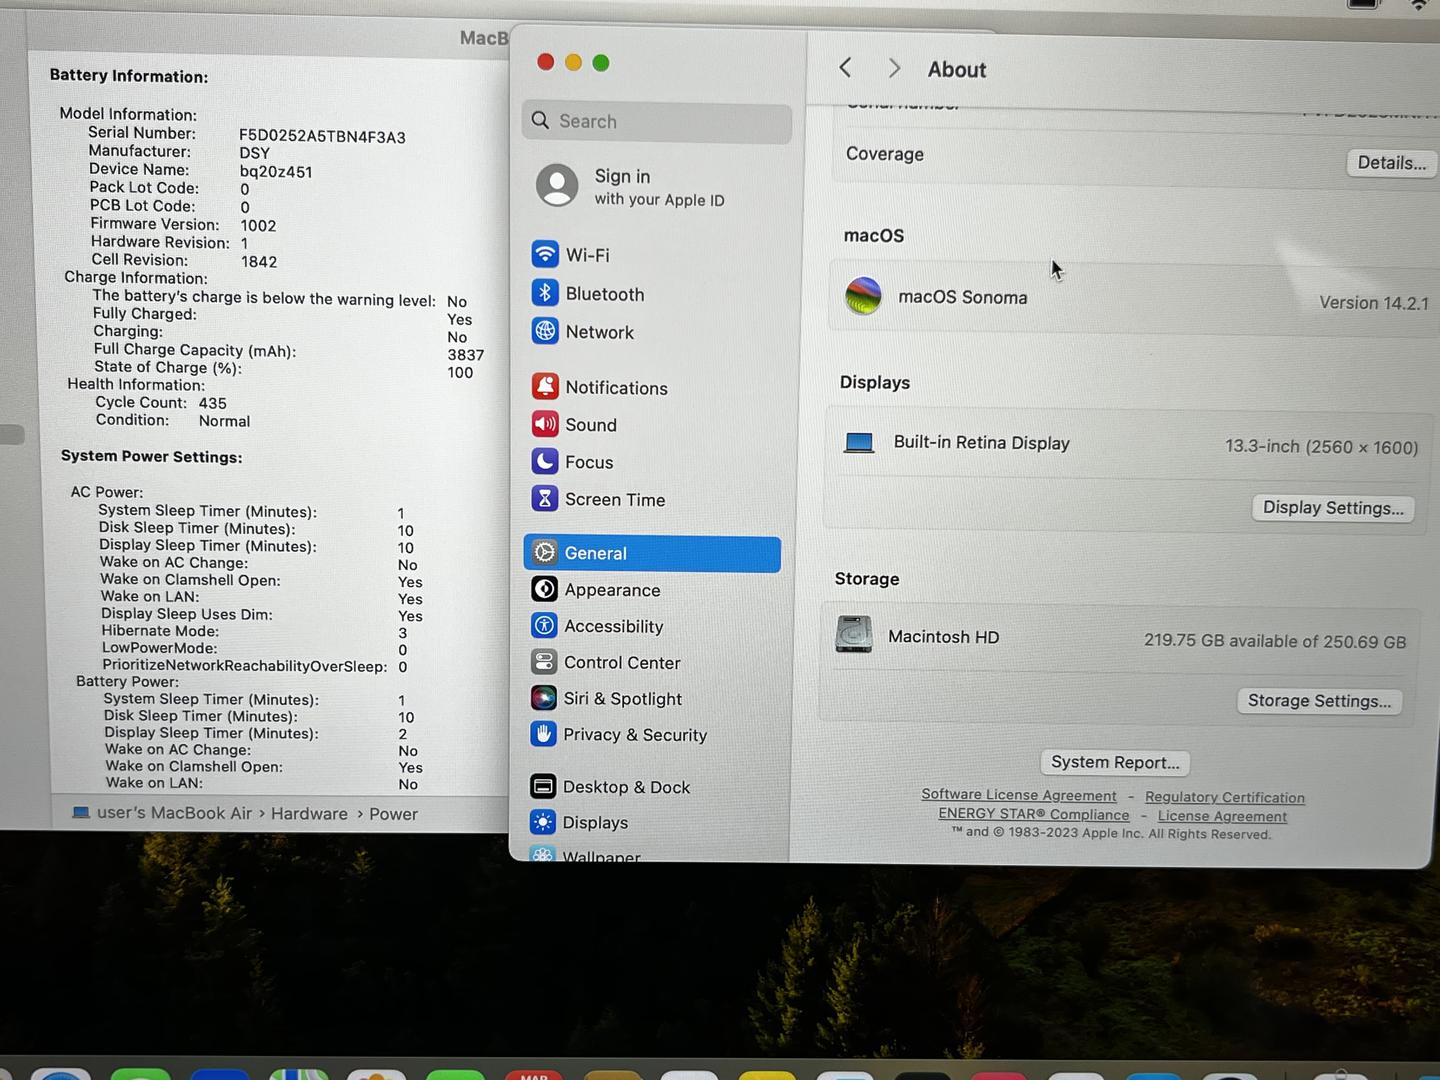Select the Siri & Spotlight icon
This screenshot has height=1080, width=1440.
click(x=544, y=698)
